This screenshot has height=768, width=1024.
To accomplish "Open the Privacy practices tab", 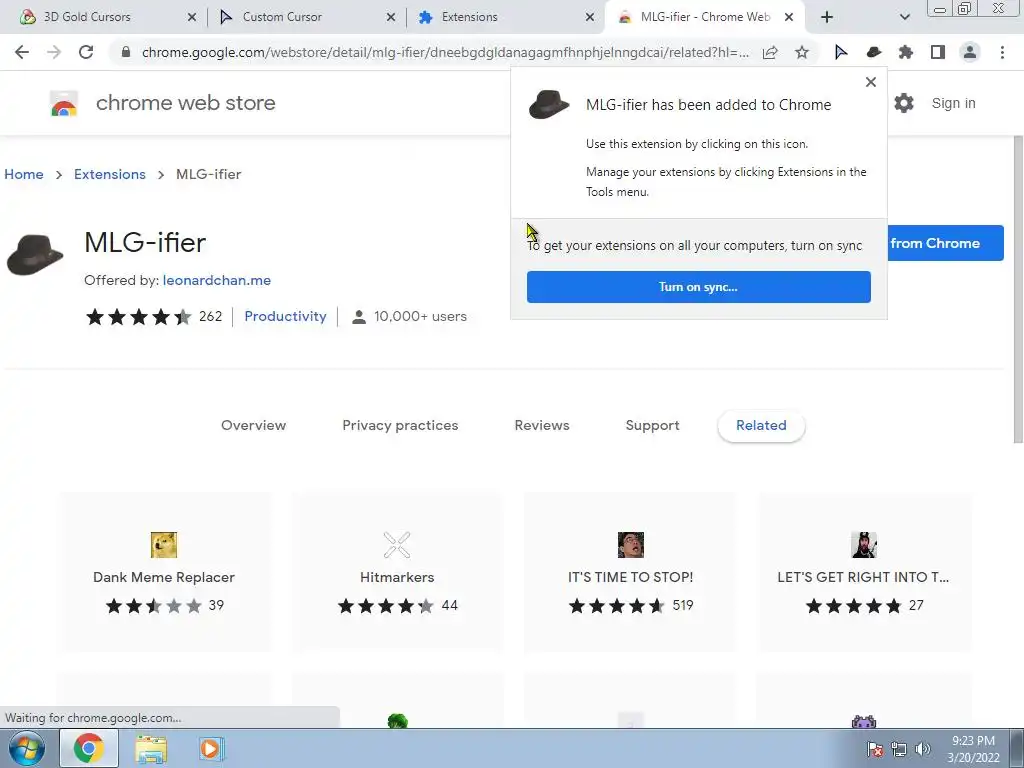I will pyautogui.click(x=400, y=425).
